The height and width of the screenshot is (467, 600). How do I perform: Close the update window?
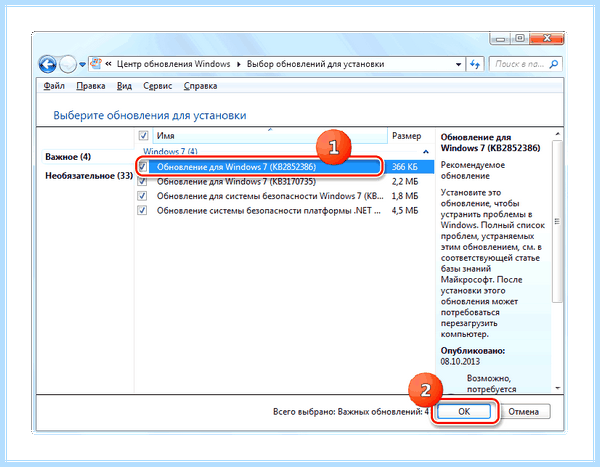coord(546,38)
